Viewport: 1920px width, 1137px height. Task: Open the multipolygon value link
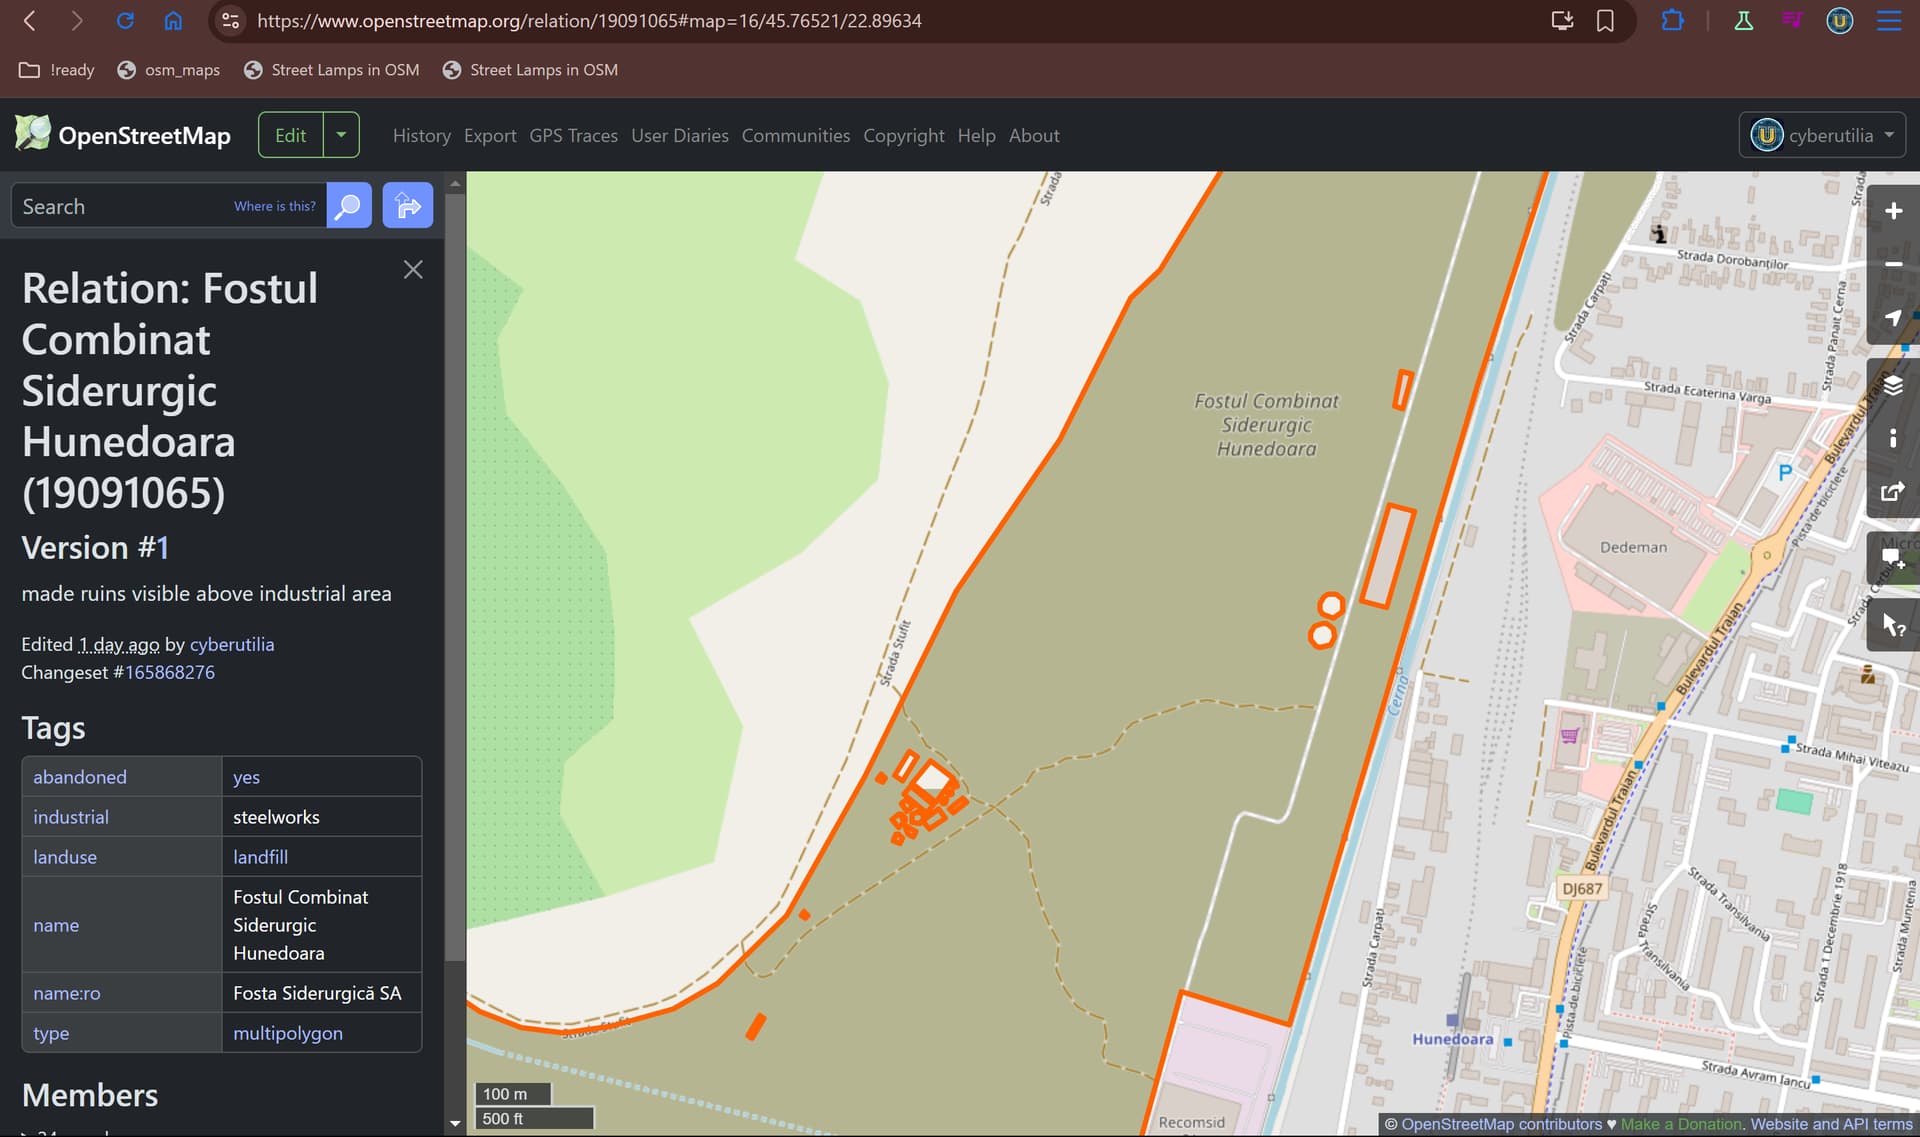(x=288, y=1033)
